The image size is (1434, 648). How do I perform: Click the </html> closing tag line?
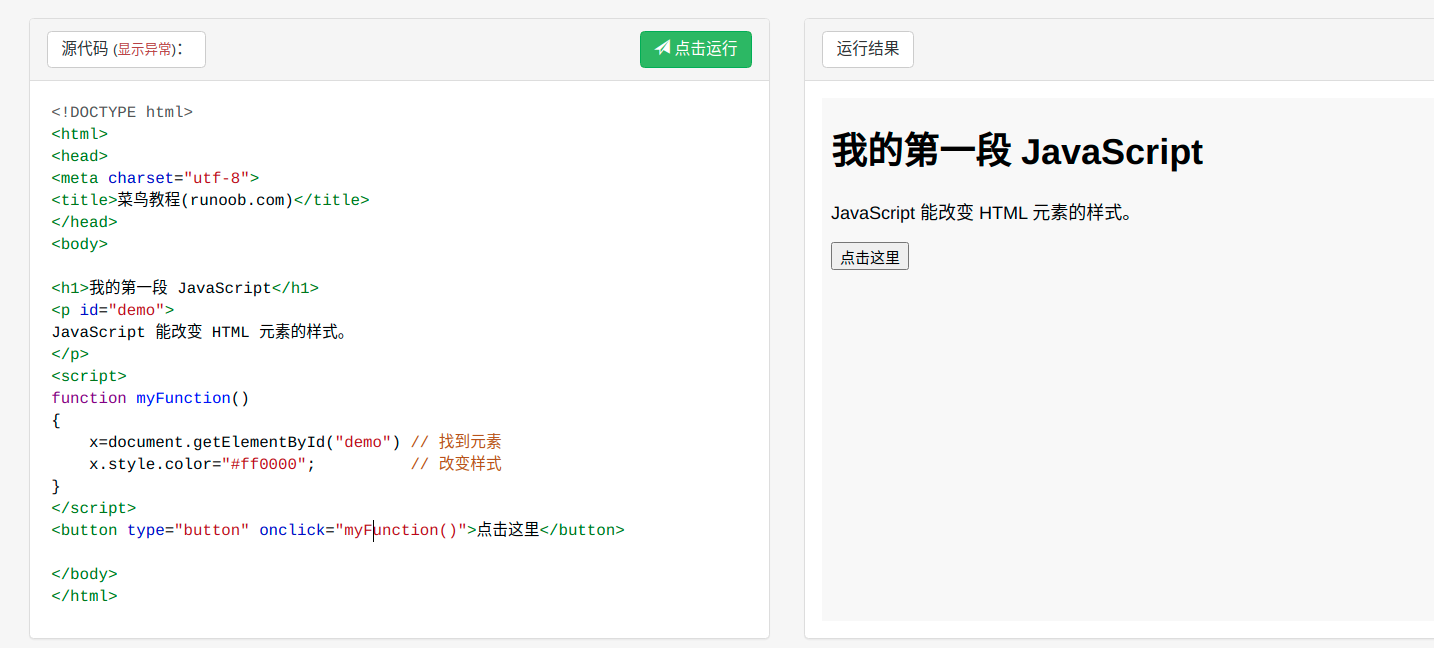coord(85,596)
